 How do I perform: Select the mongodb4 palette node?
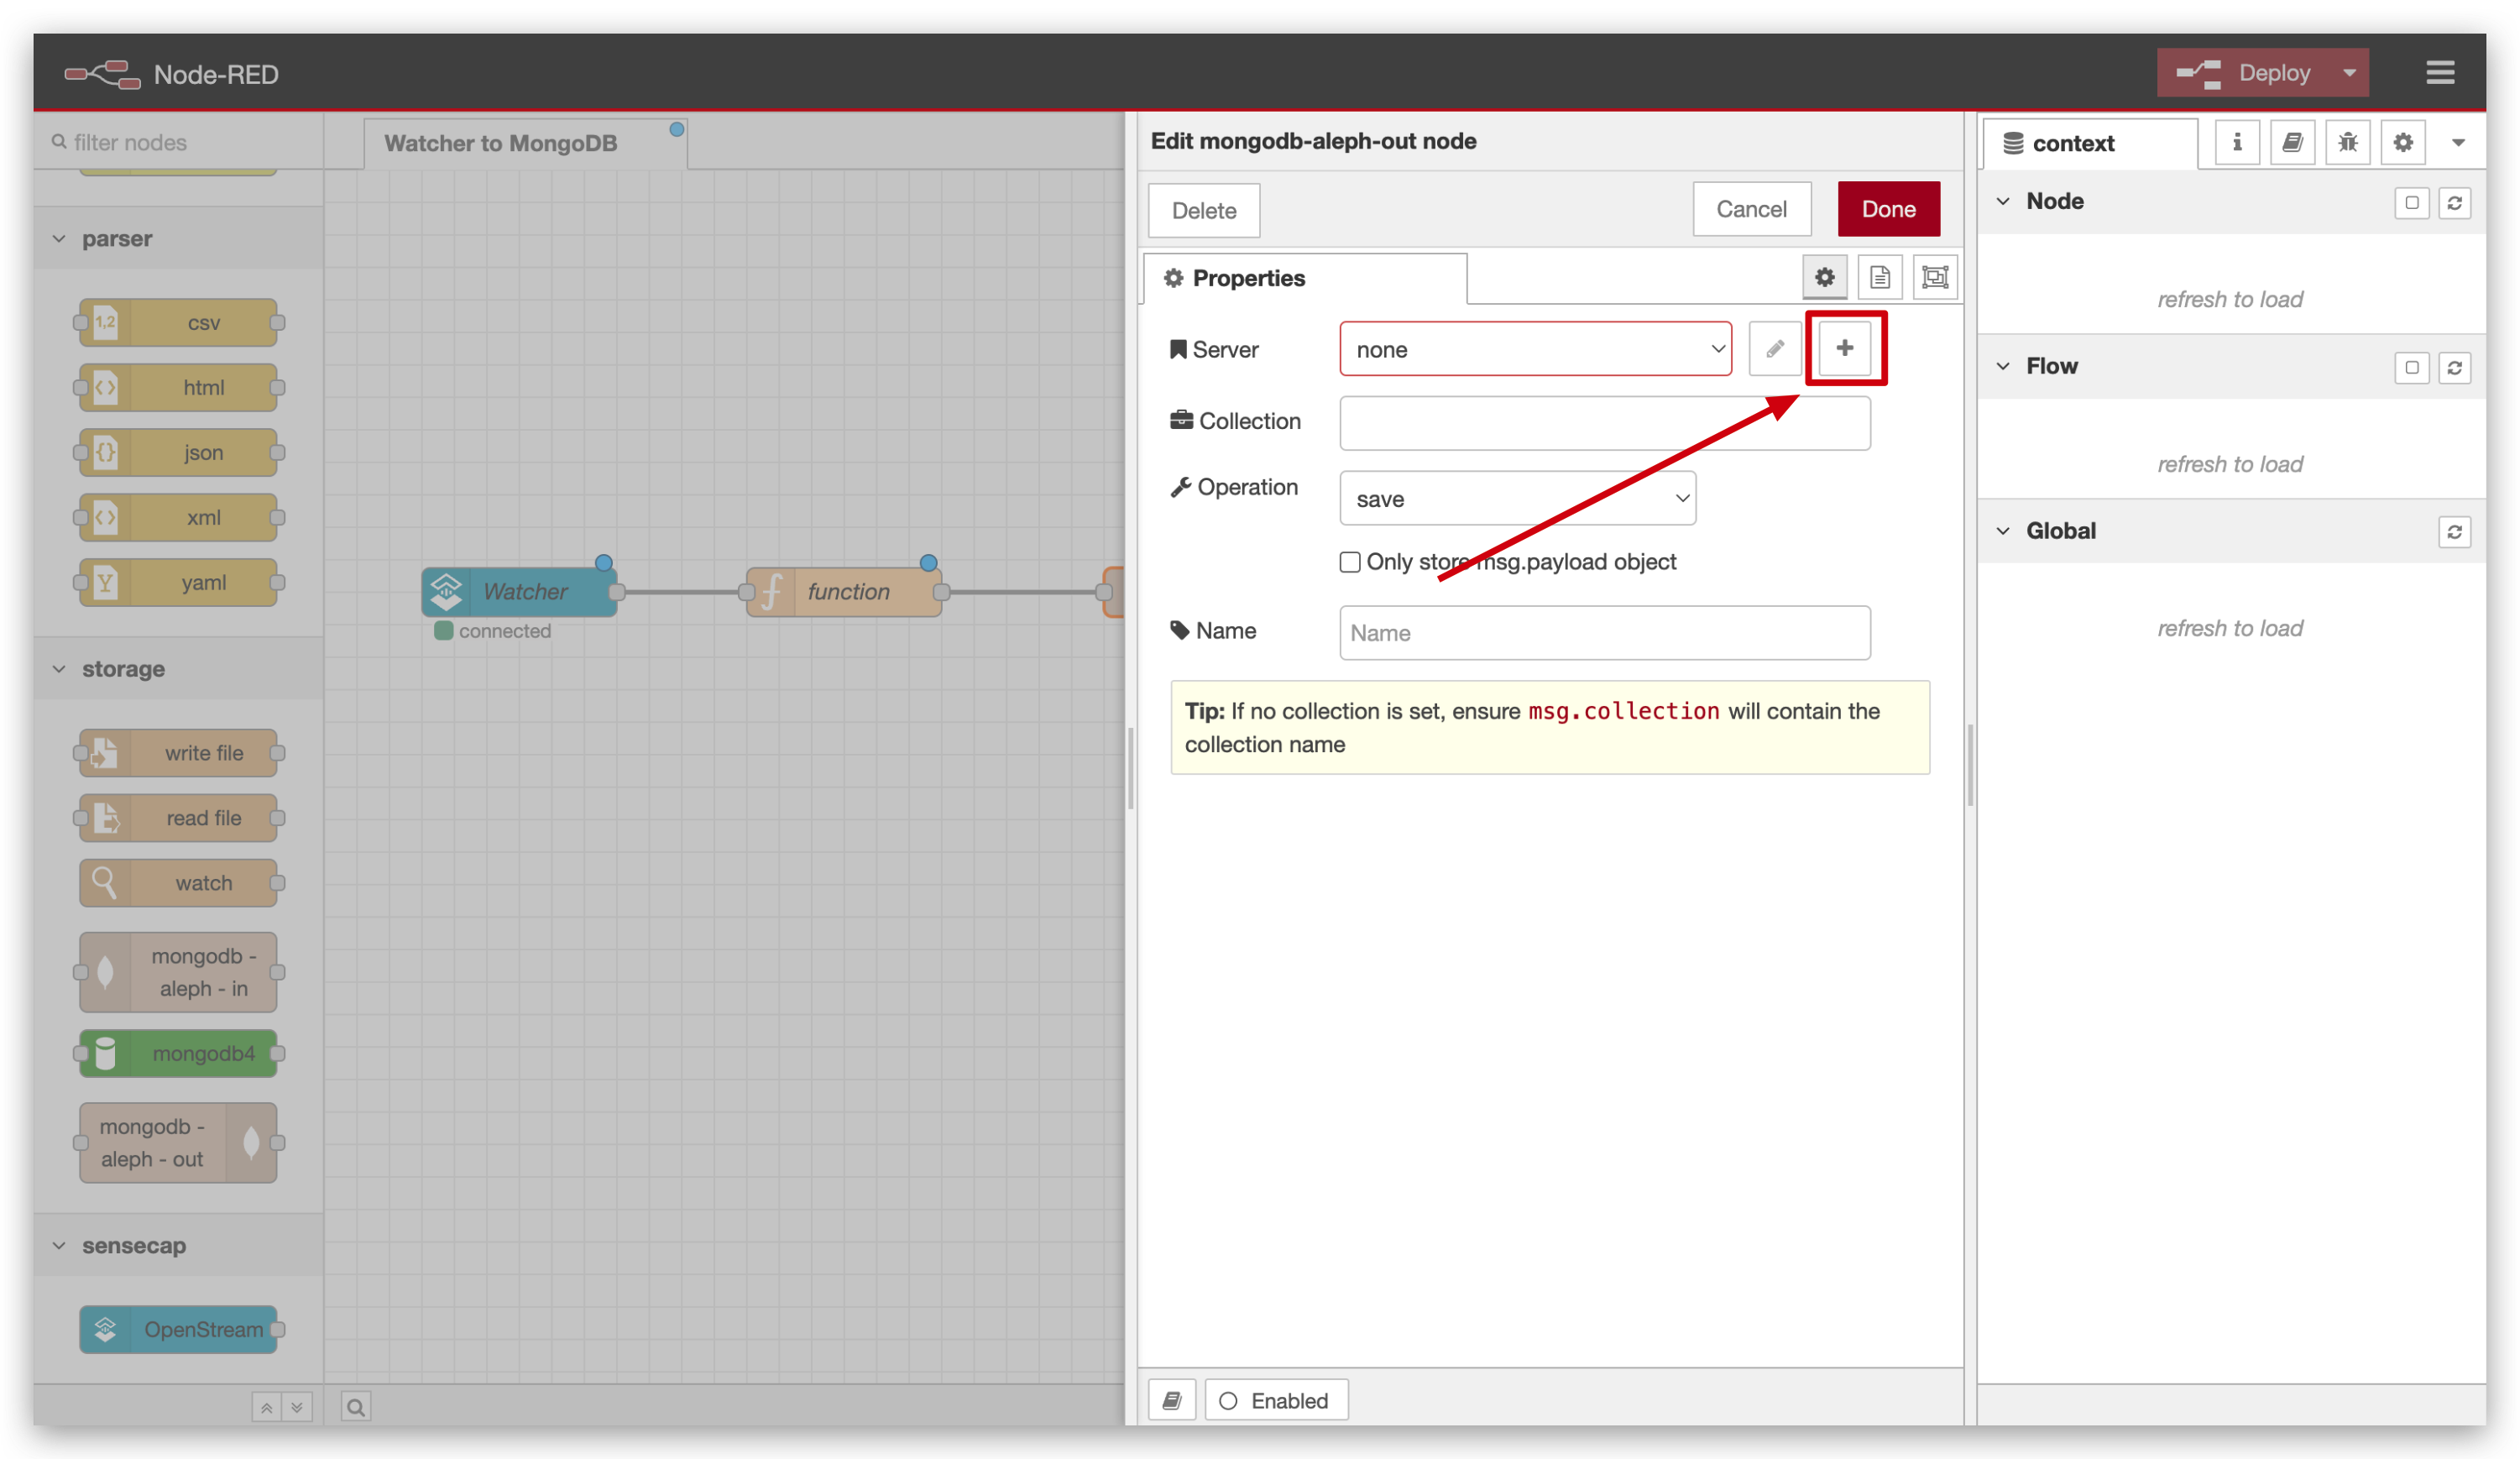point(178,1053)
